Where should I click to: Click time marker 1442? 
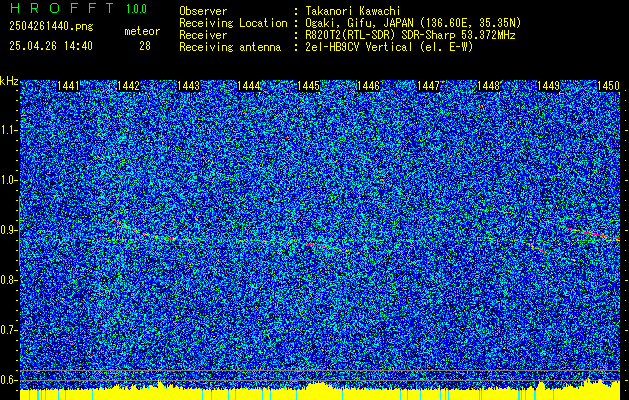coord(128,86)
